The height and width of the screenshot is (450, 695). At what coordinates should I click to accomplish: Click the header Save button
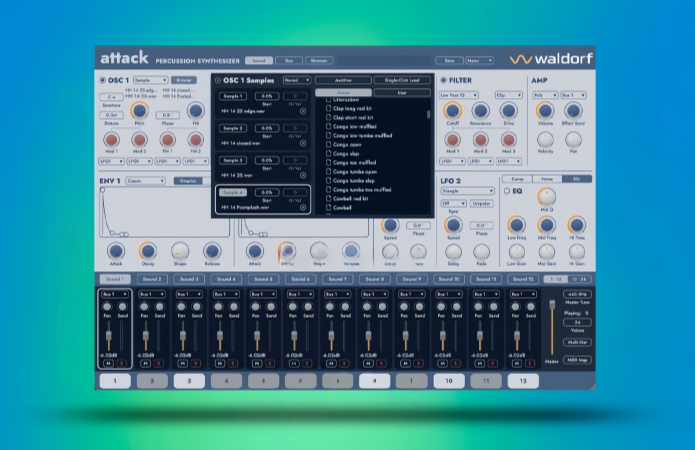pos(449,60)
